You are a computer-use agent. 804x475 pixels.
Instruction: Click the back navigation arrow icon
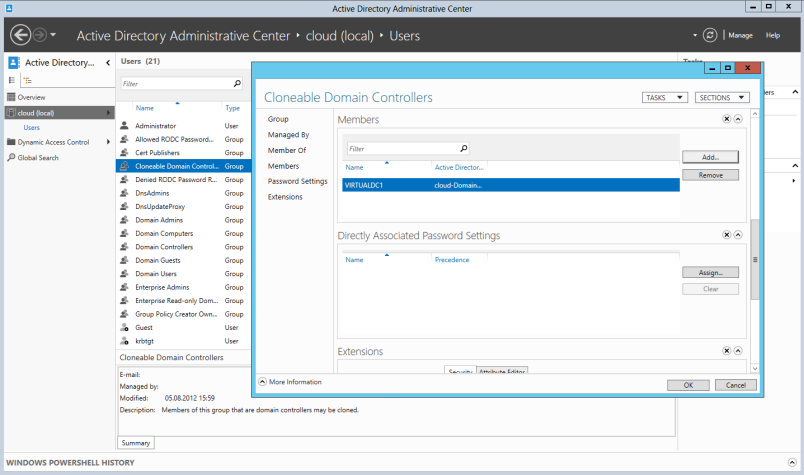(x=21, y=35)
